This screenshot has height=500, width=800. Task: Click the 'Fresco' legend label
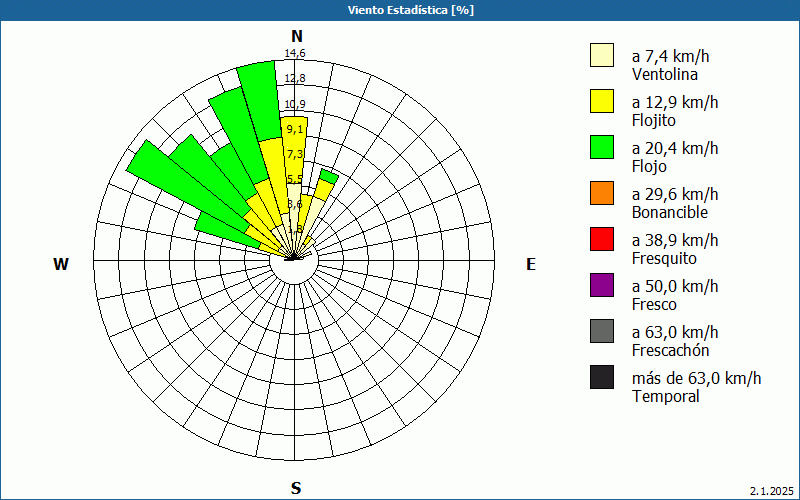655,304
